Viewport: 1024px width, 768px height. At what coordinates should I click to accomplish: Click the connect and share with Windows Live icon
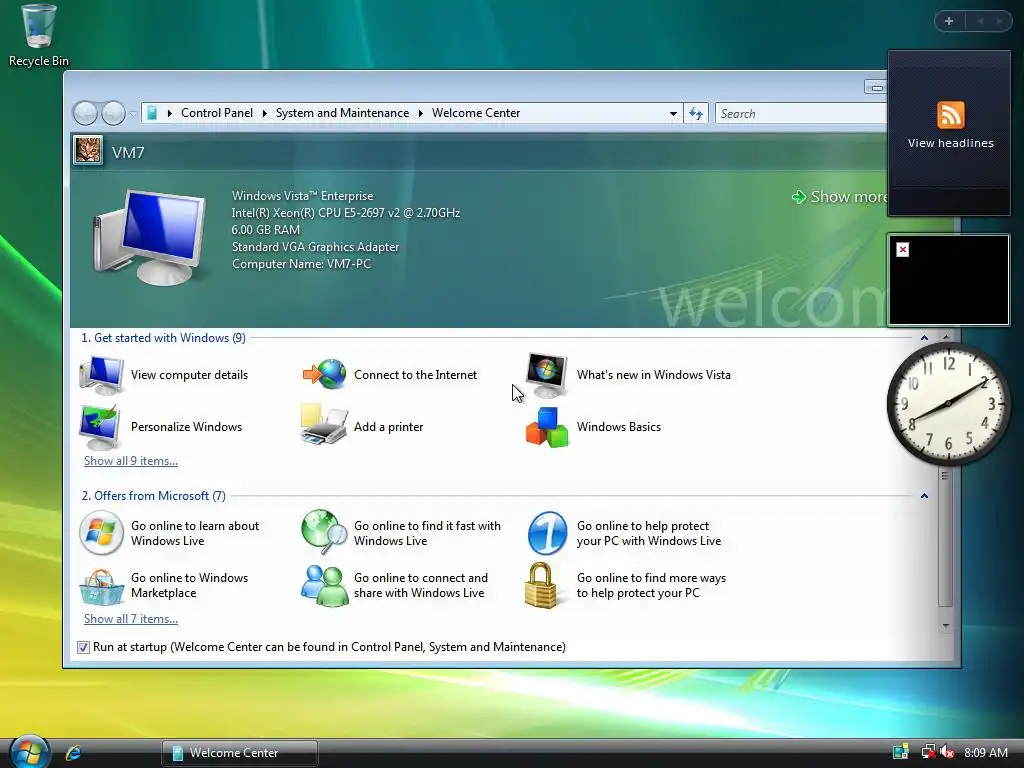[325, 585]
